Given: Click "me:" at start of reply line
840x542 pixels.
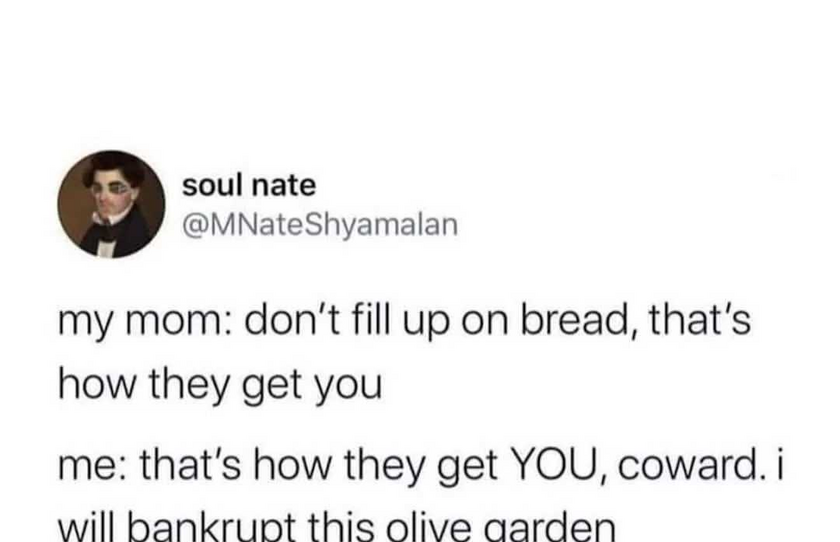Looking at the screenshot, I should [x=93, y=467].
